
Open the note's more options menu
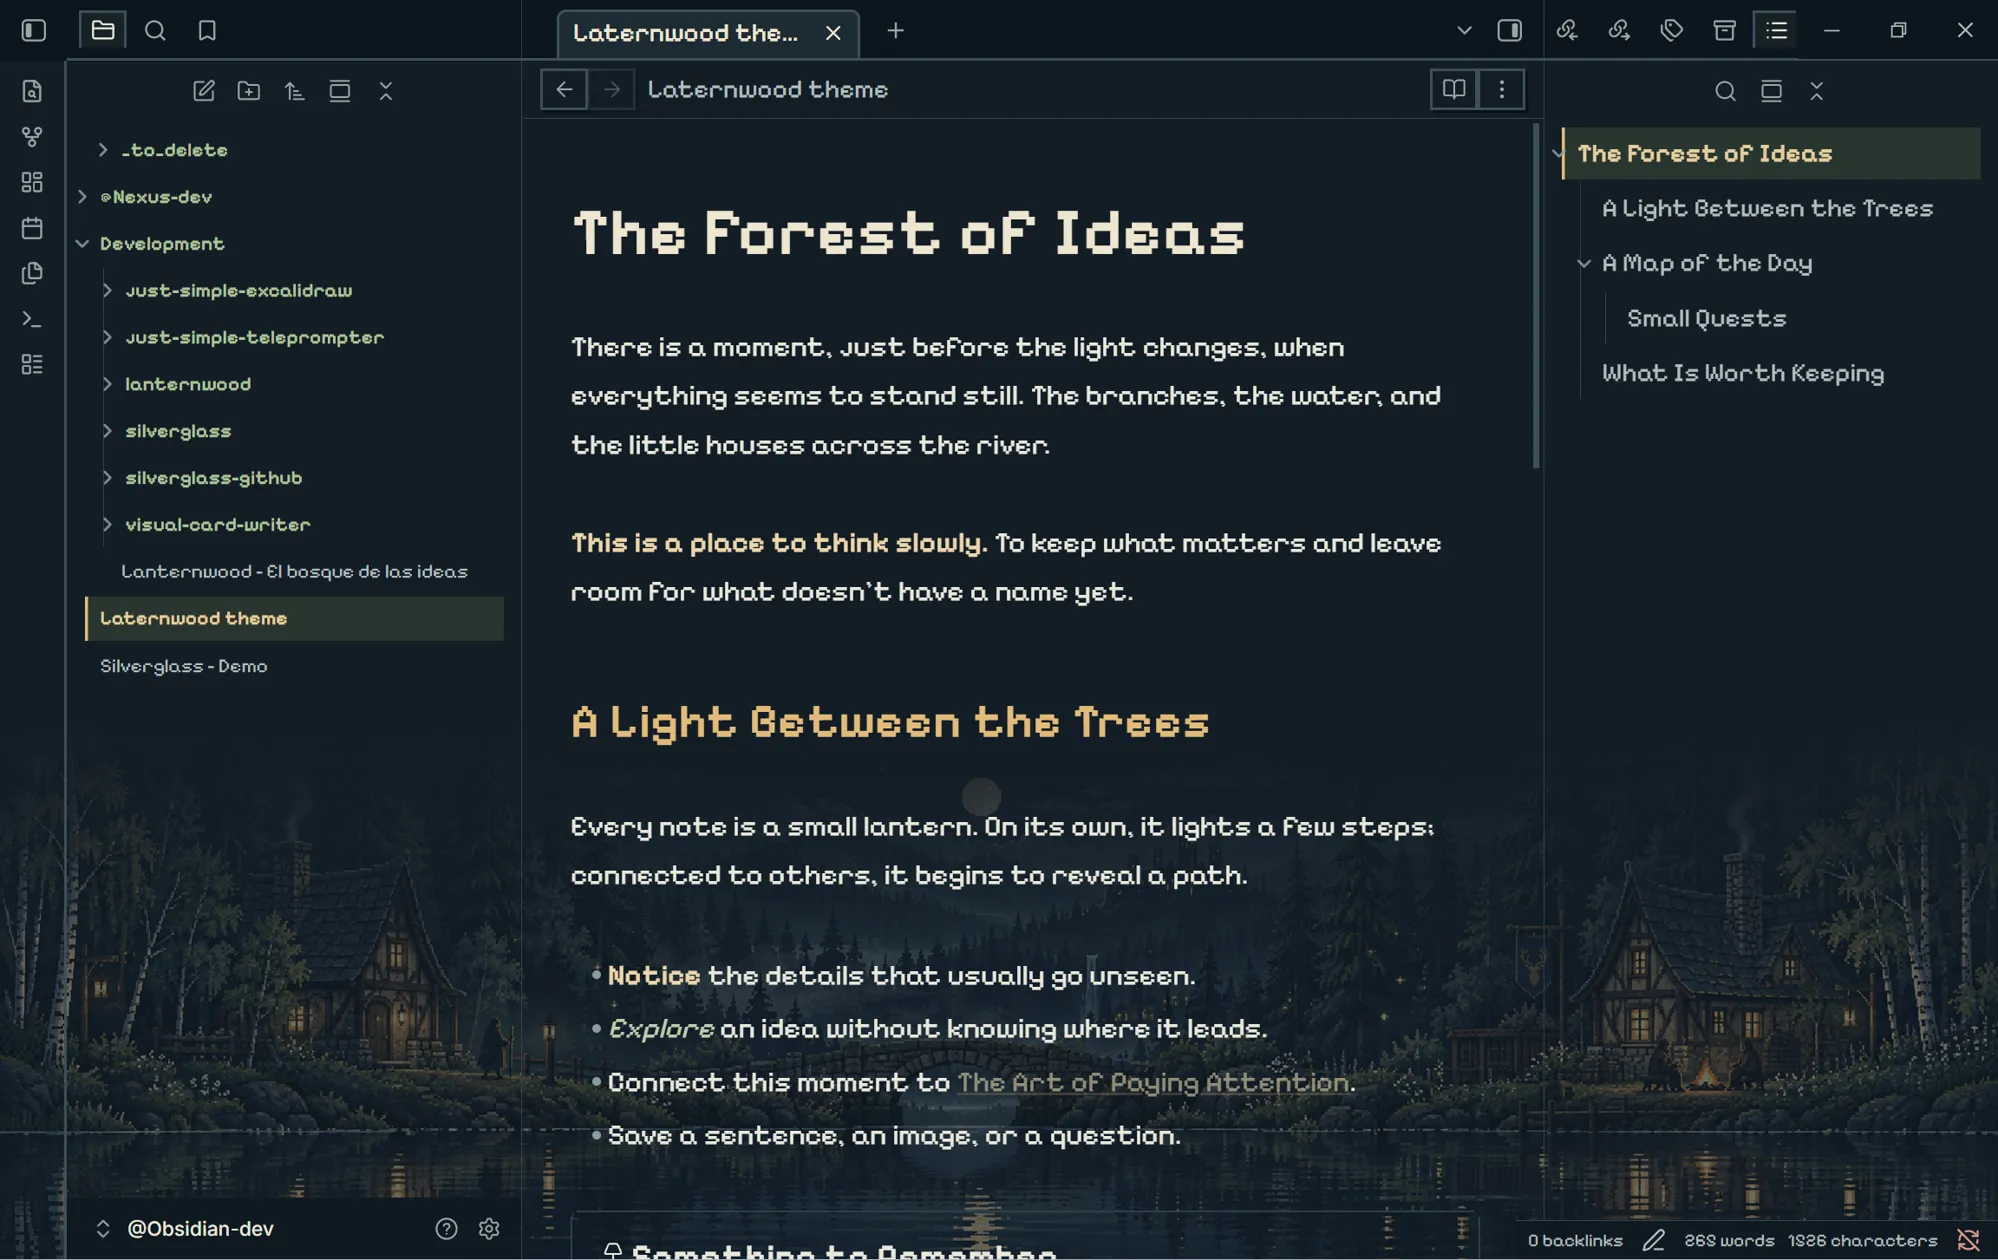click(1501, 90)
